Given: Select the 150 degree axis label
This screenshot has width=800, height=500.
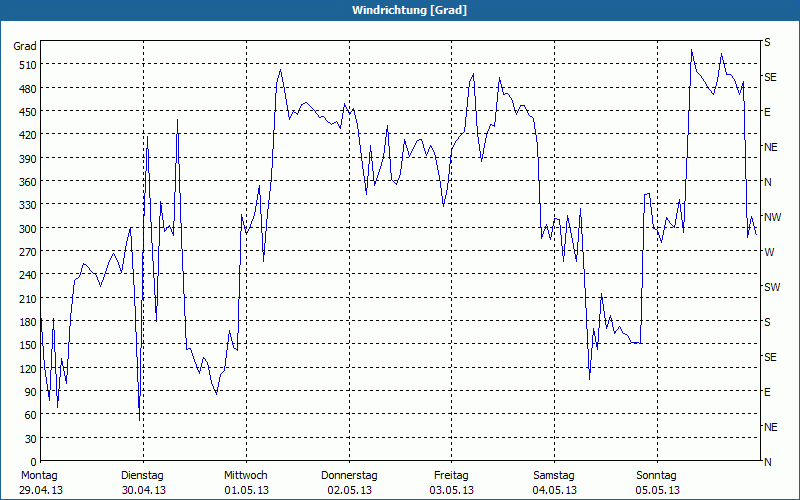Looking at the screenshot, I should (x=29, y=345).
